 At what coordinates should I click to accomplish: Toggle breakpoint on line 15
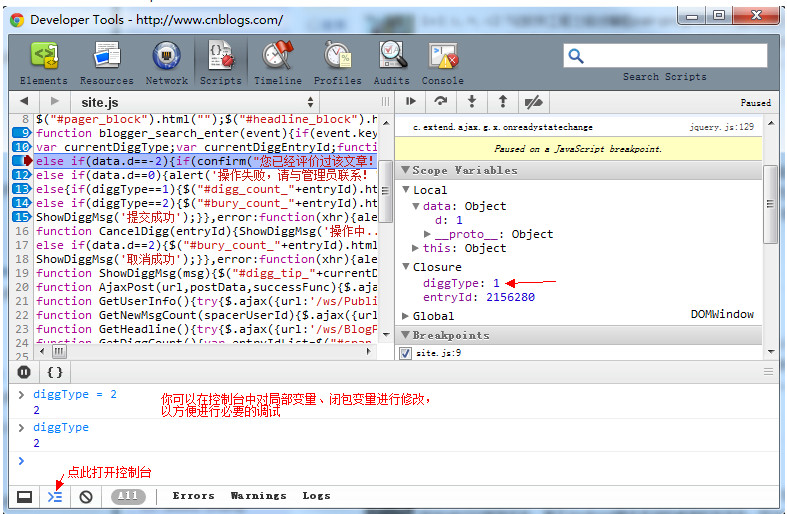coord(22,217)
